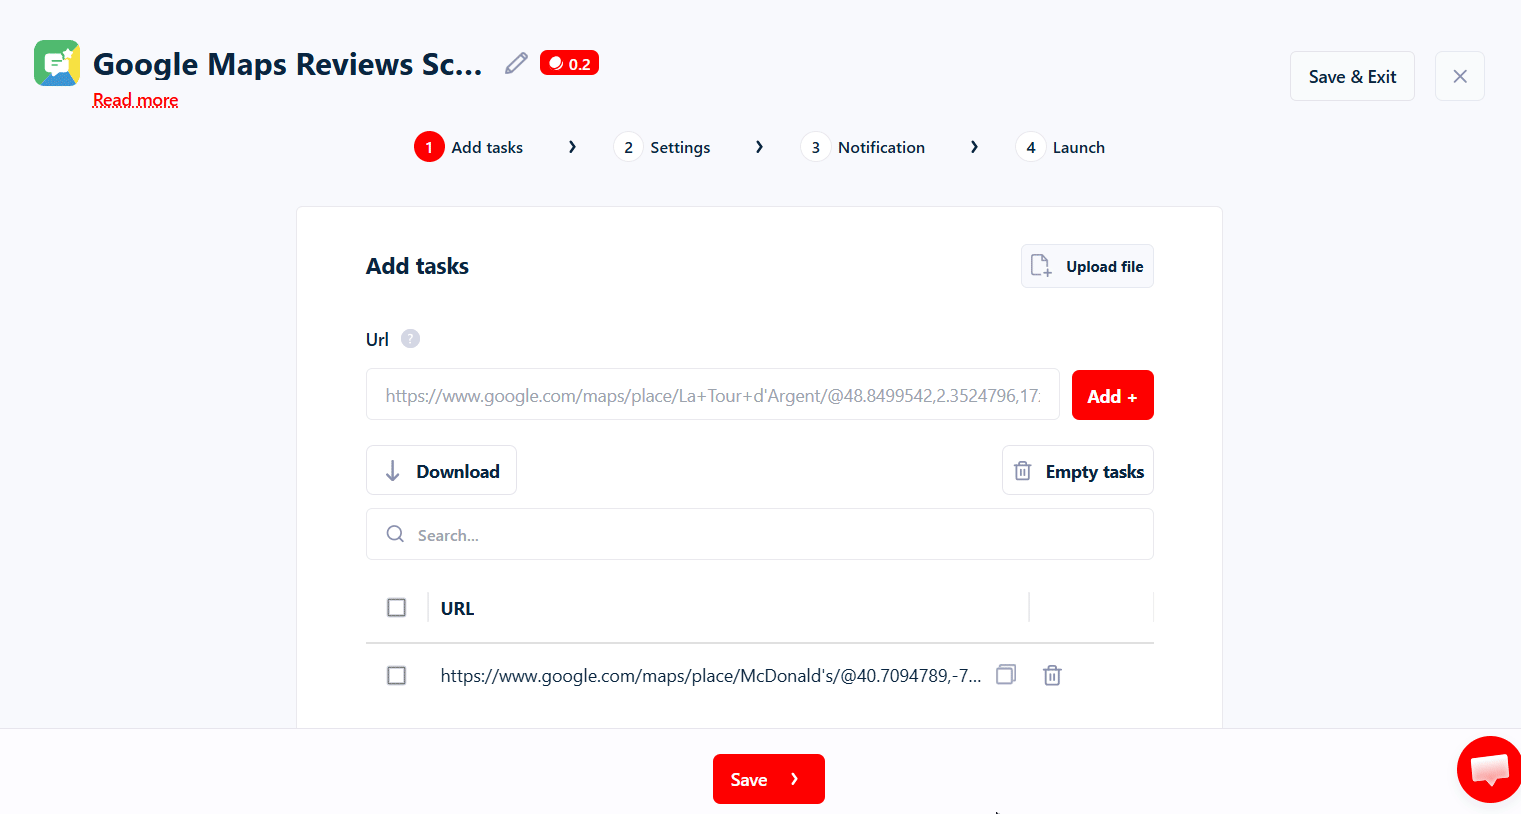Go to step 2 Settings
Image resolution: width=1521 pixels, height=814 pixels.
tap(662, 147)
